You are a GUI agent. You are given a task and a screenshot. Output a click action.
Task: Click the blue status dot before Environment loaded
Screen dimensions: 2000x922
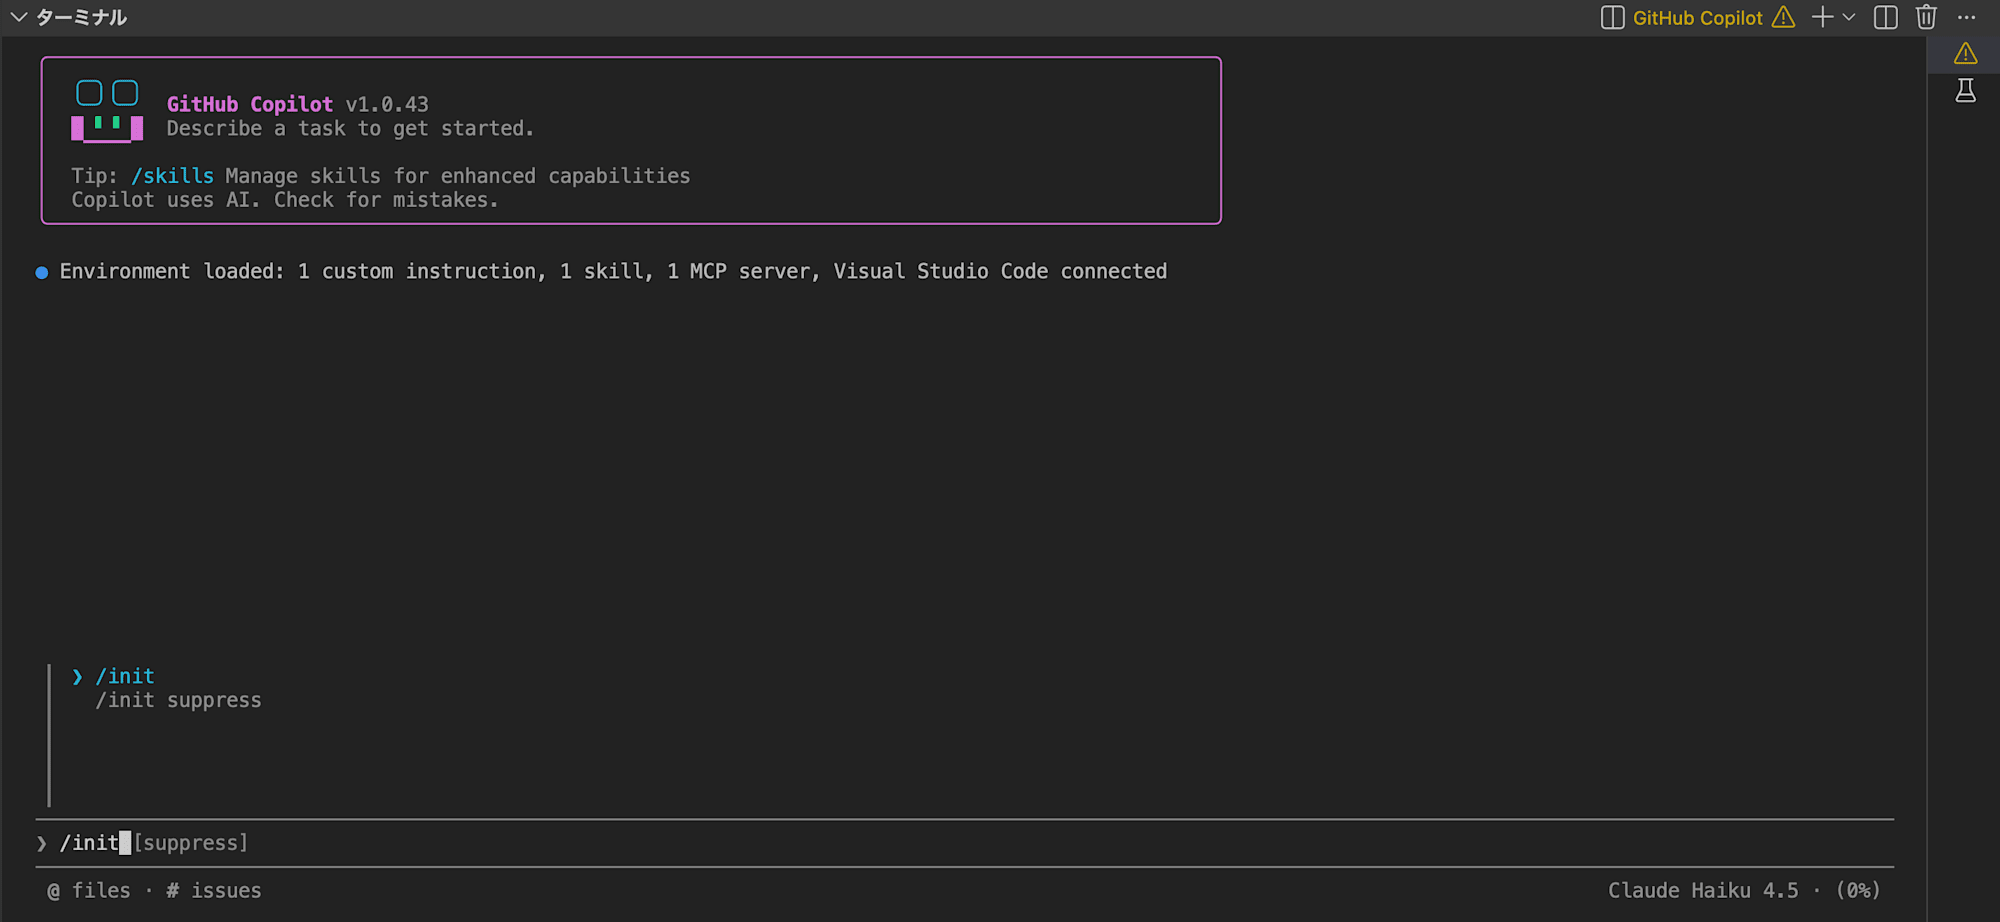tap(42, 272)
